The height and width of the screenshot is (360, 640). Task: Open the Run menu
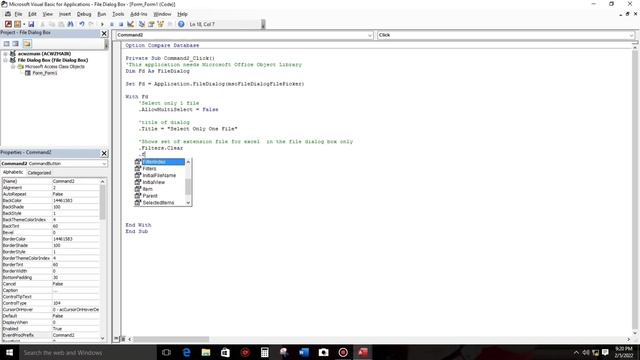pyautogui.click(x=102, y=14)
